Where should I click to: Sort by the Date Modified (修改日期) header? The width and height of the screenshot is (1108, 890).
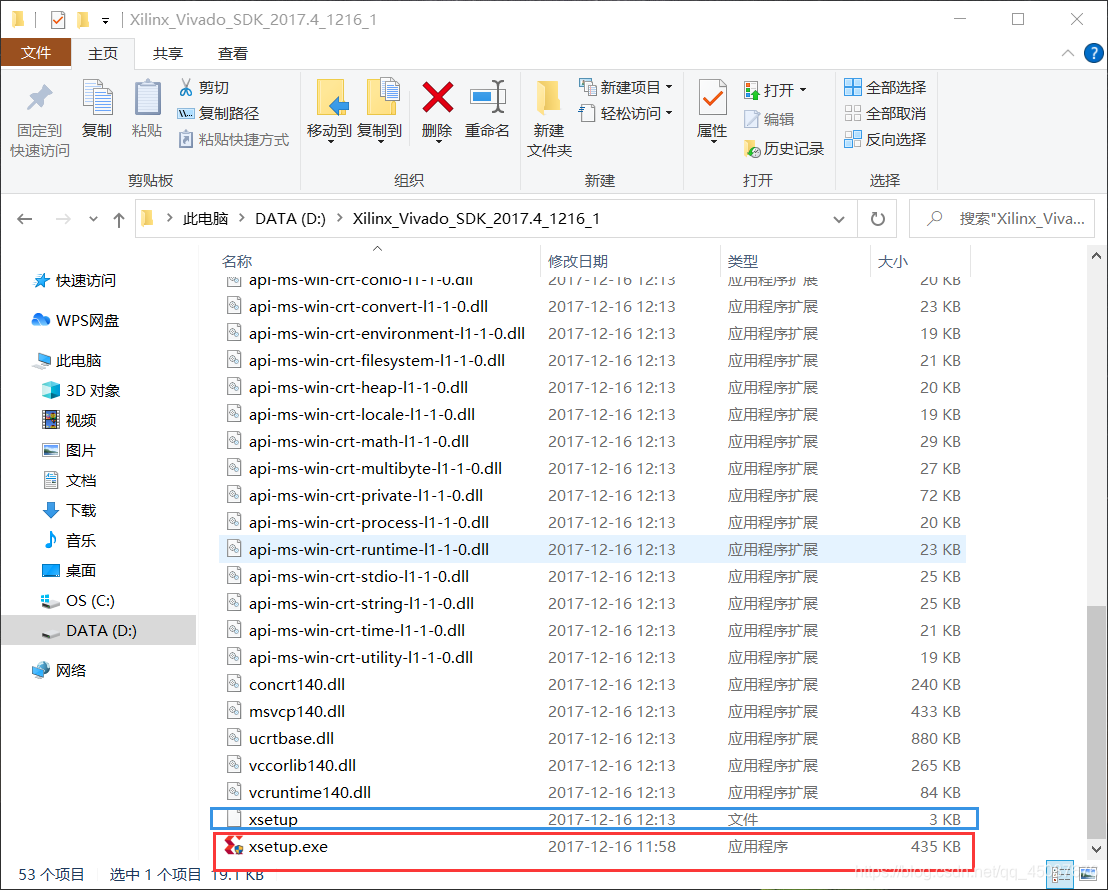click(578, 262)
